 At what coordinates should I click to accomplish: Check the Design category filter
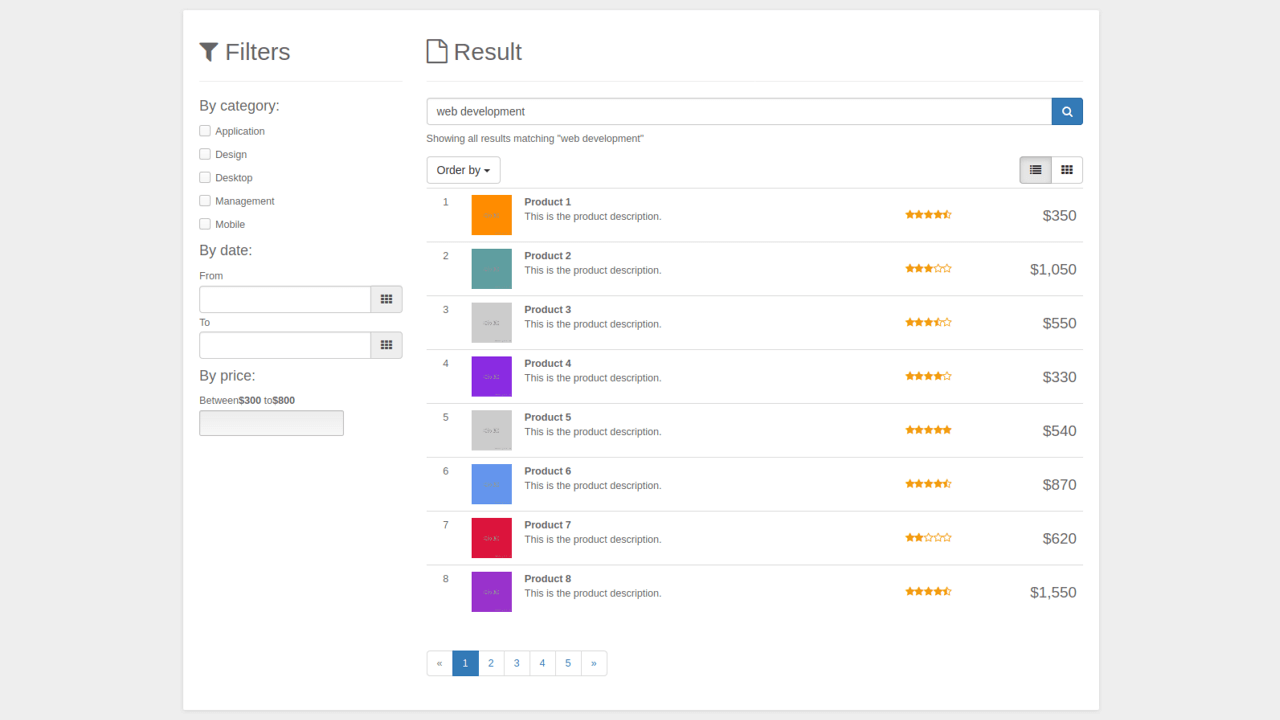point(204,154)
